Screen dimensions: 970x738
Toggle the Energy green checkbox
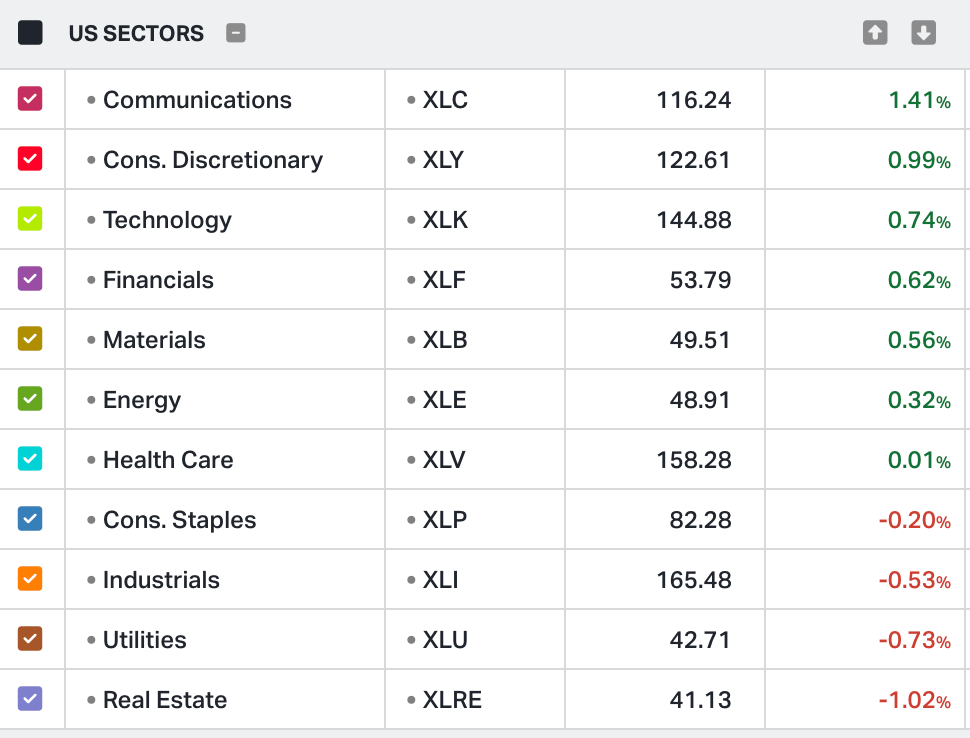pos(30,399)
